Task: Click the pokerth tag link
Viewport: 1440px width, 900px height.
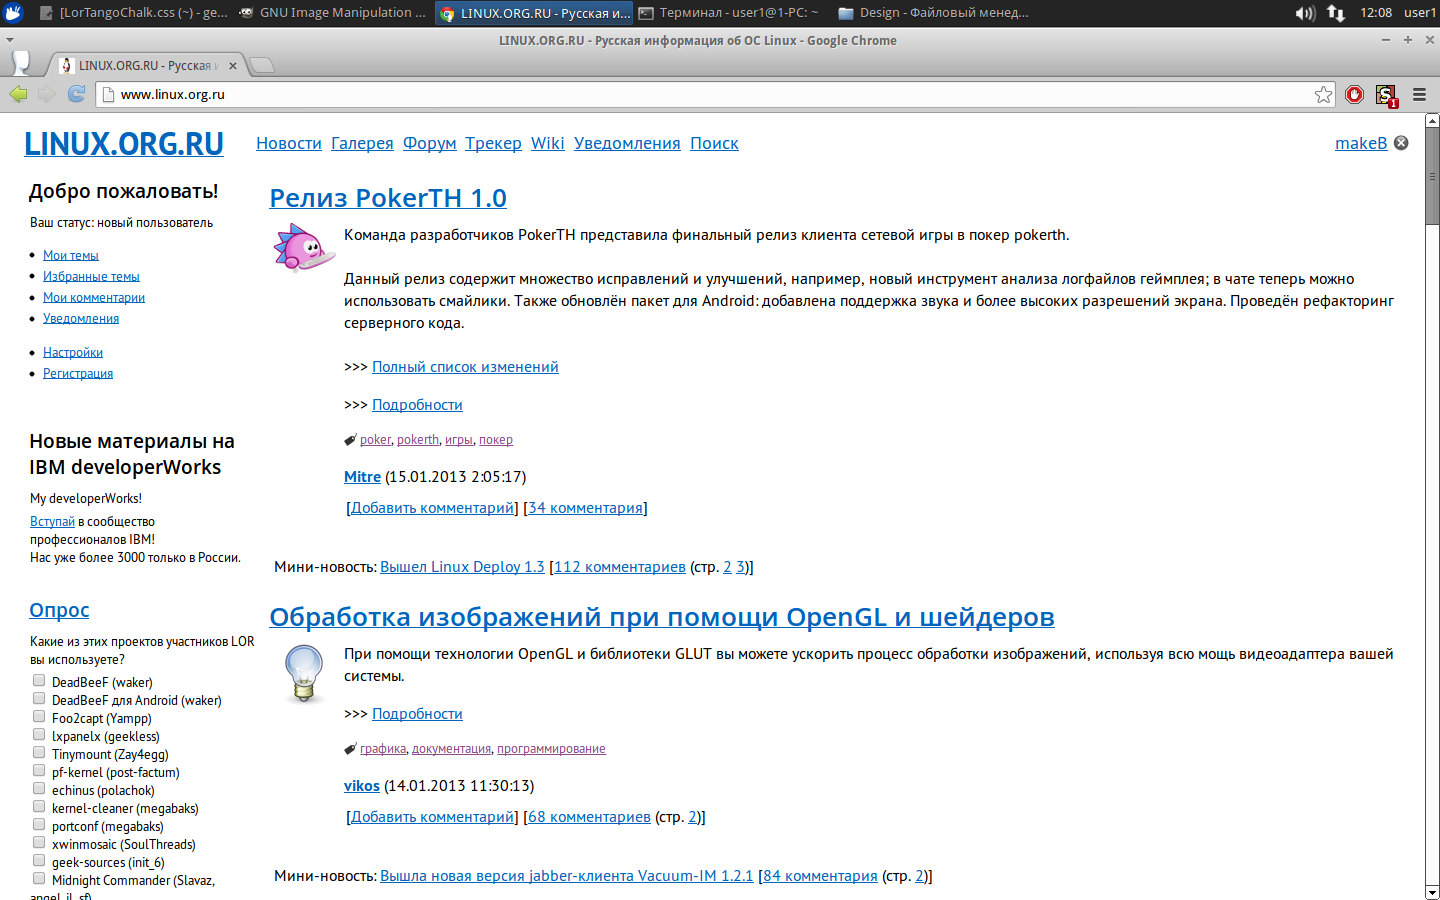Action: pos(418,440)
